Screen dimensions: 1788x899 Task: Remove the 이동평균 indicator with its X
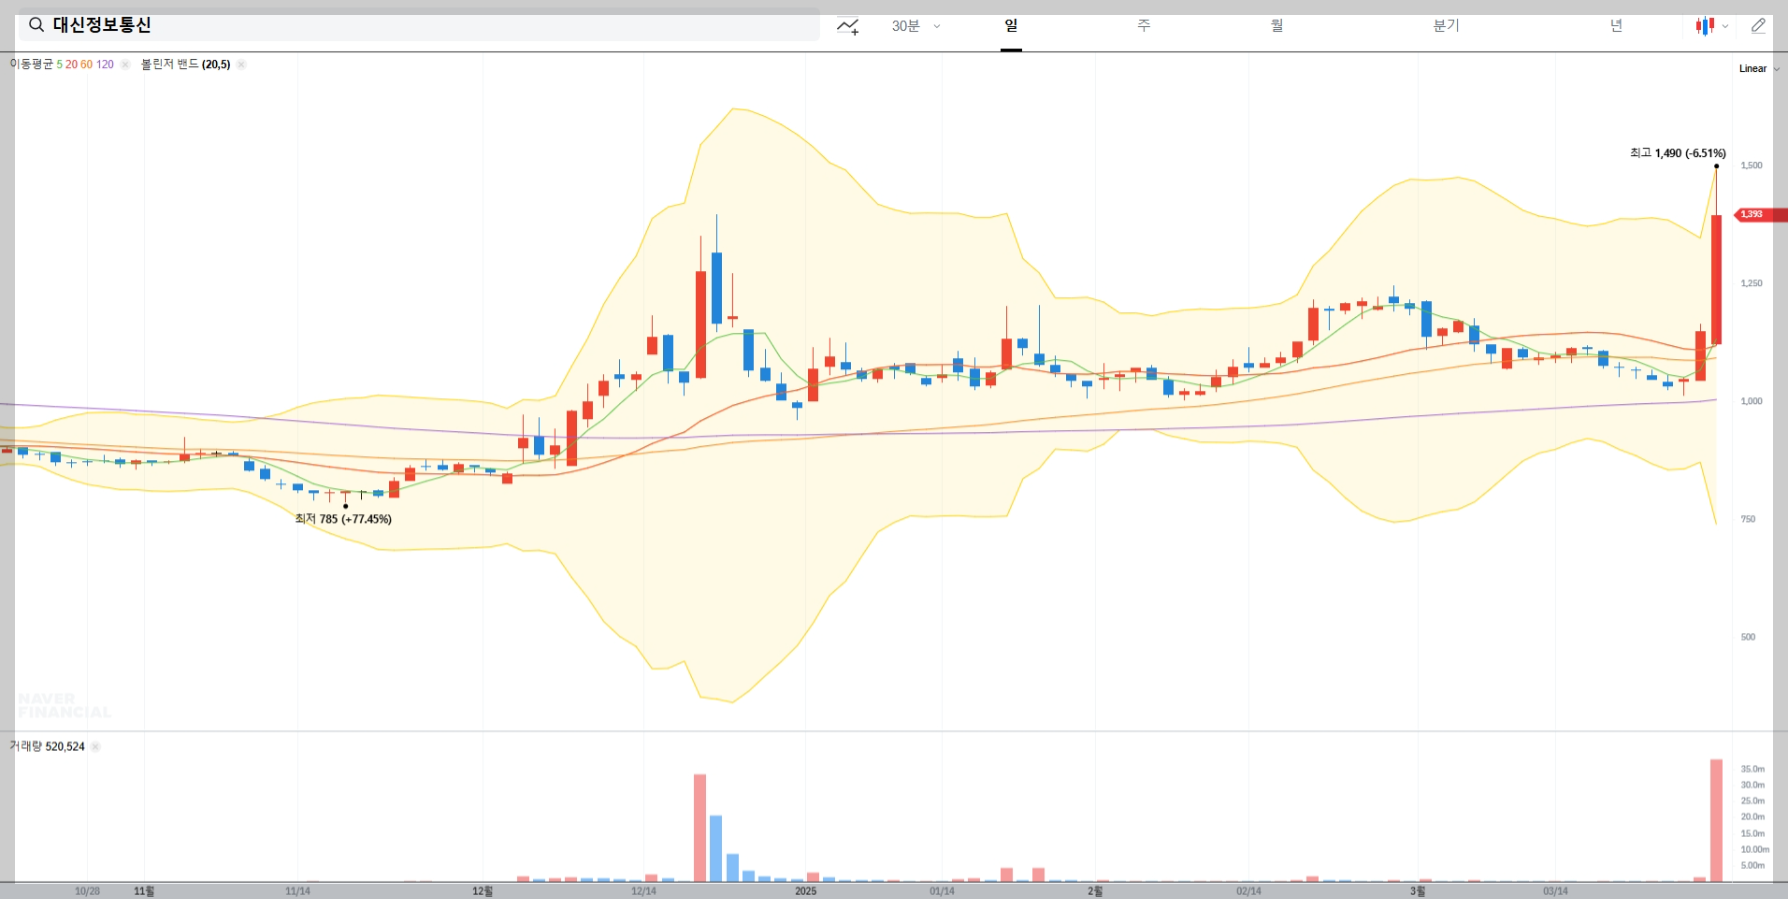point(125,64)
